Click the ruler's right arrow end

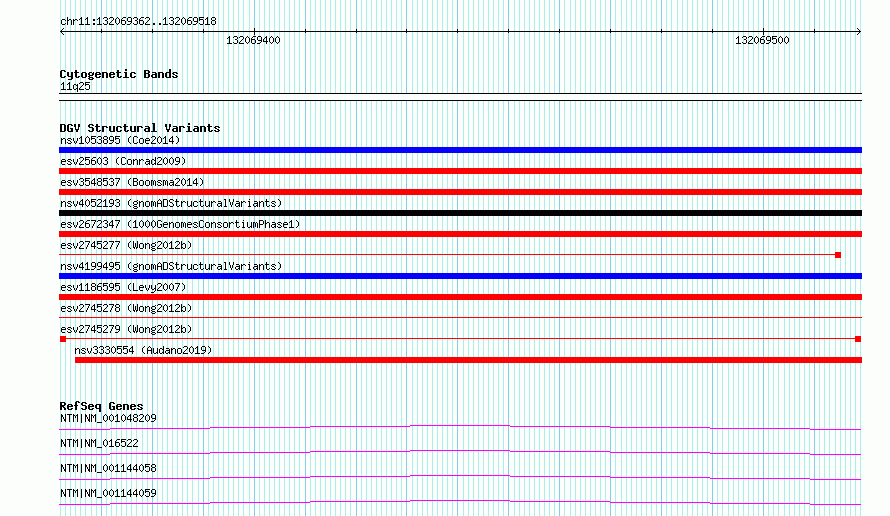[859, 32]
